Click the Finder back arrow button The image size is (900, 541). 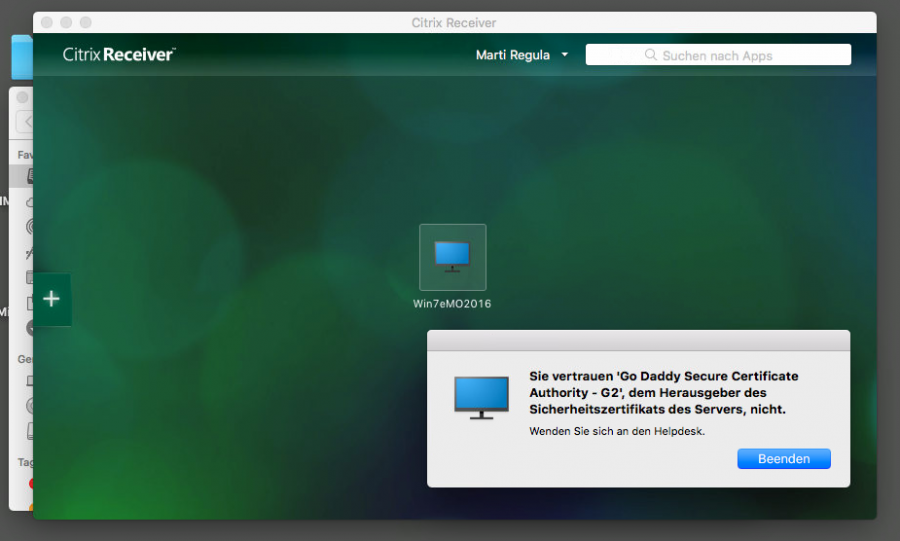(26, 122)
